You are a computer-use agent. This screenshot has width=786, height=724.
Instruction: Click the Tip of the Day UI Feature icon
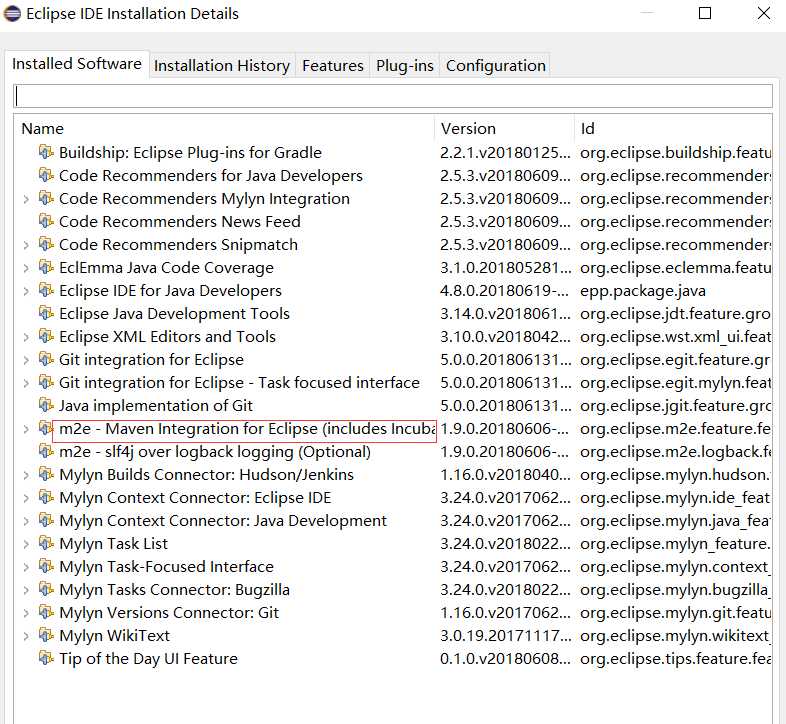pos(46,658)
